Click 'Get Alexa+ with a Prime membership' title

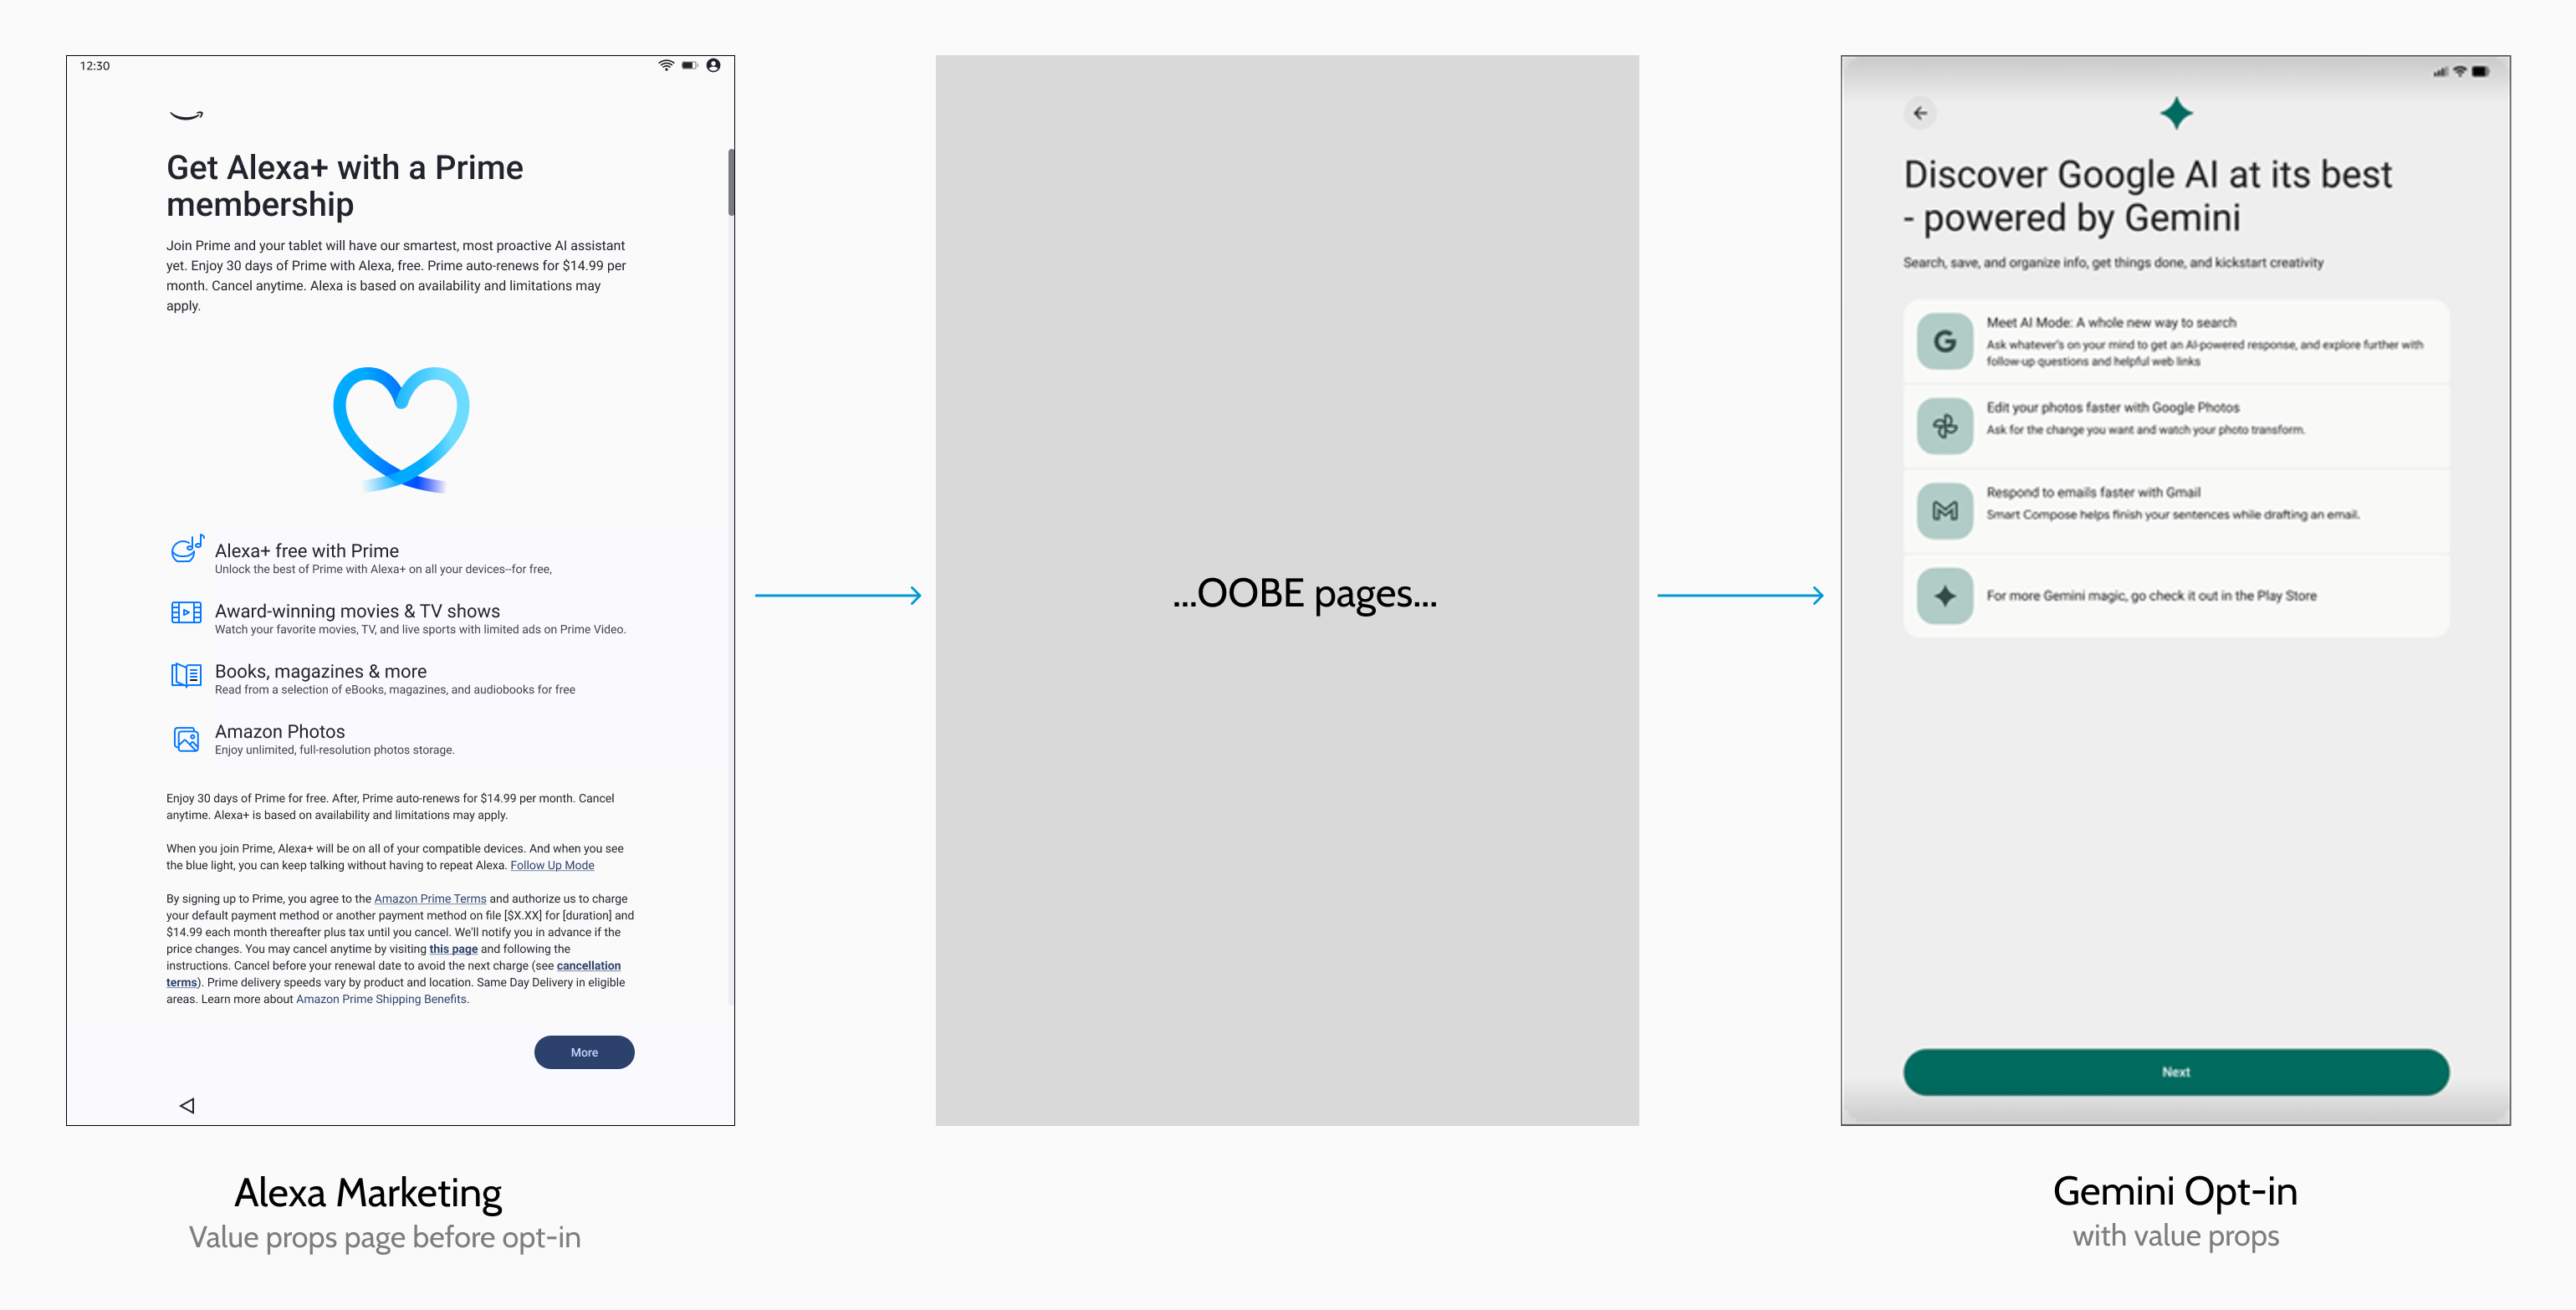click(344, 186)
